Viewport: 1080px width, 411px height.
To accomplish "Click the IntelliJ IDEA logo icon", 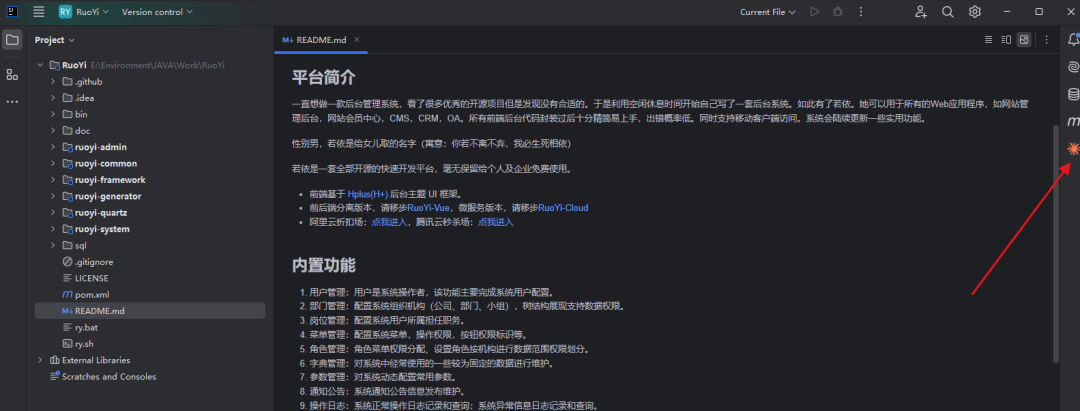I will pyautogui.click(x=12, y=12).
